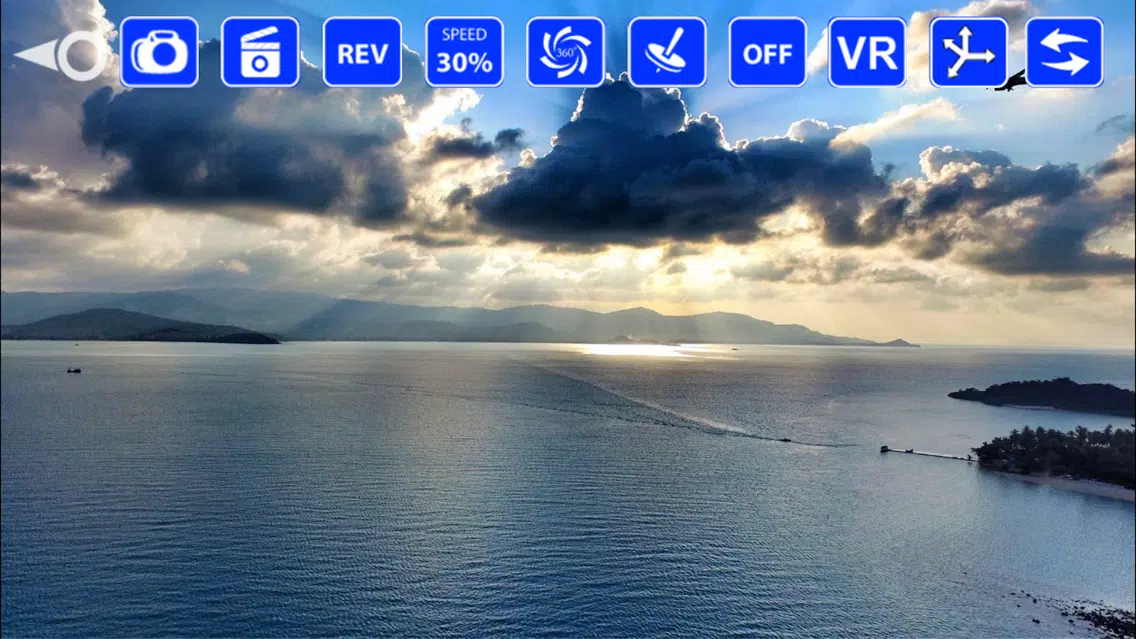Activate the 360° flip icon
Screen dimensions: 1136x639
tap(566, 52)
